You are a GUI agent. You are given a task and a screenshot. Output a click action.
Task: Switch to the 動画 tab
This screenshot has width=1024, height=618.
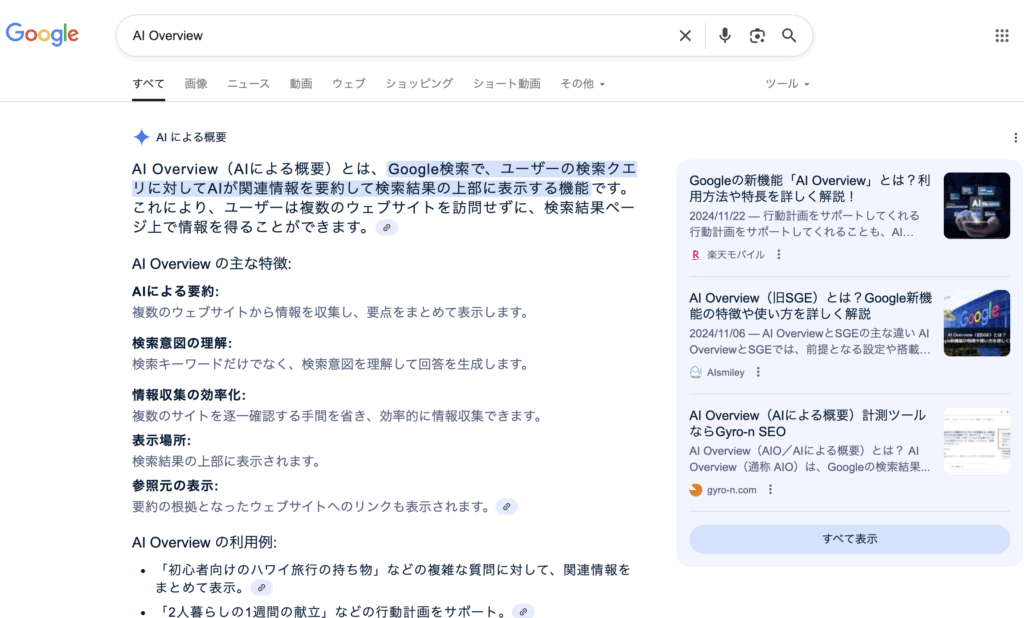coord(301,84)
